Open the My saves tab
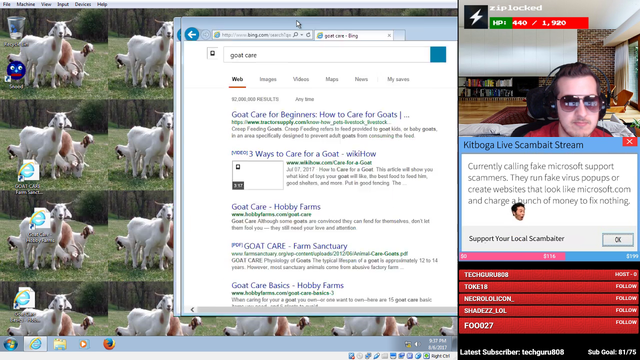This screenshot has height=360, width=640. [x=398, y=79]
